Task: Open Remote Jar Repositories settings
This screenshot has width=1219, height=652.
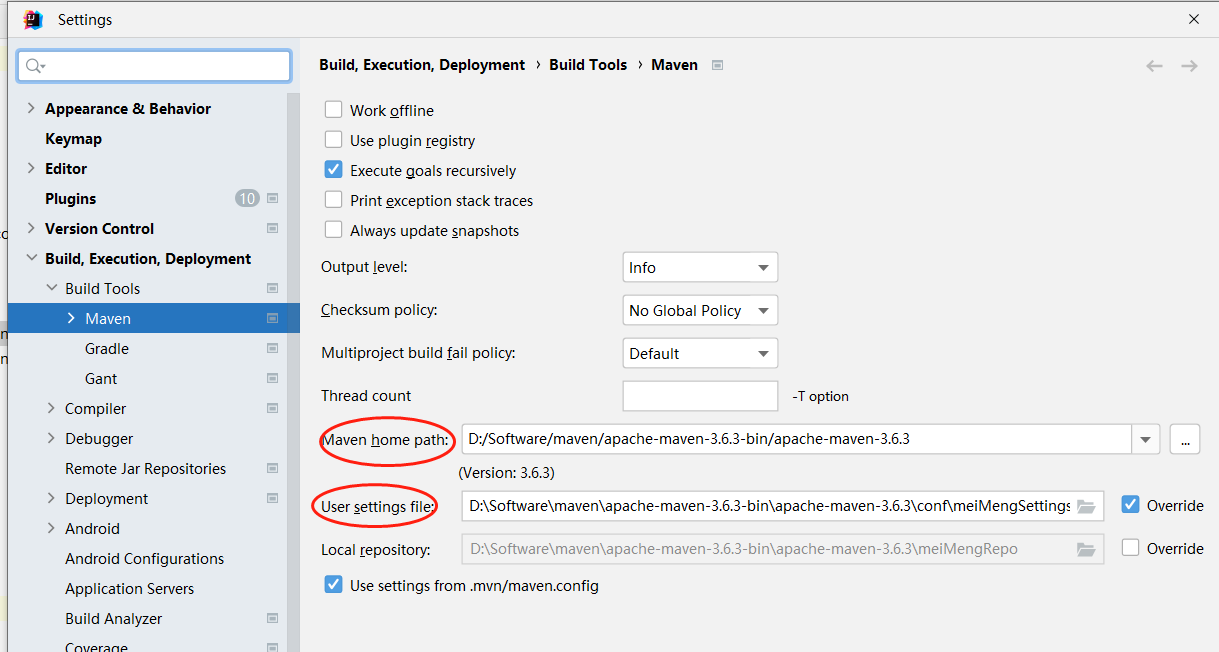Action: point(146,468)
